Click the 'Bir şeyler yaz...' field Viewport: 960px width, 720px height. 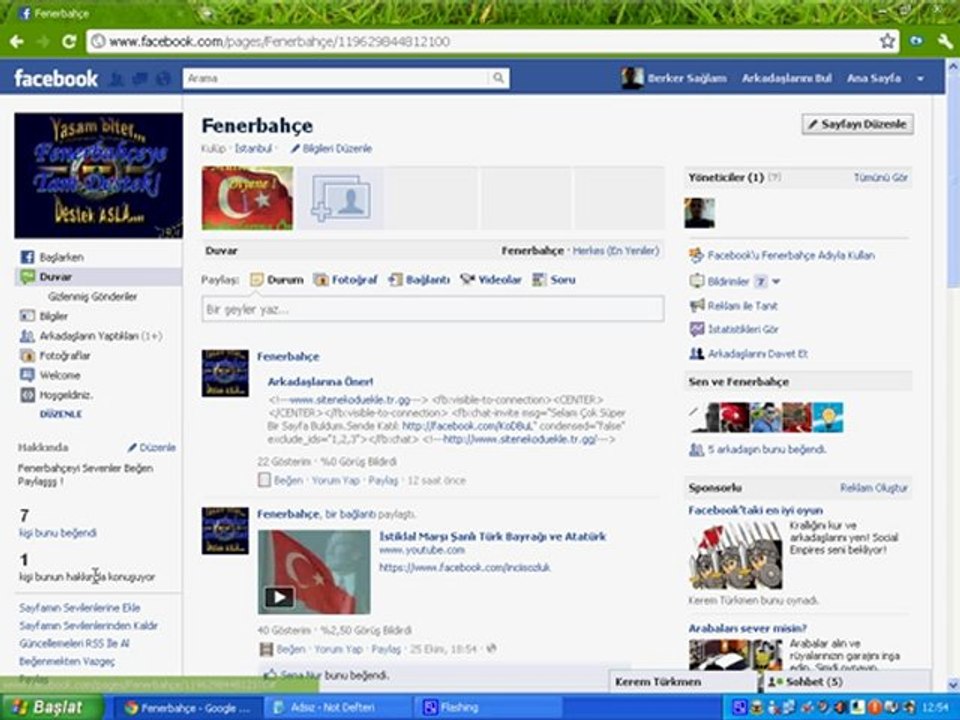[433, 309]
